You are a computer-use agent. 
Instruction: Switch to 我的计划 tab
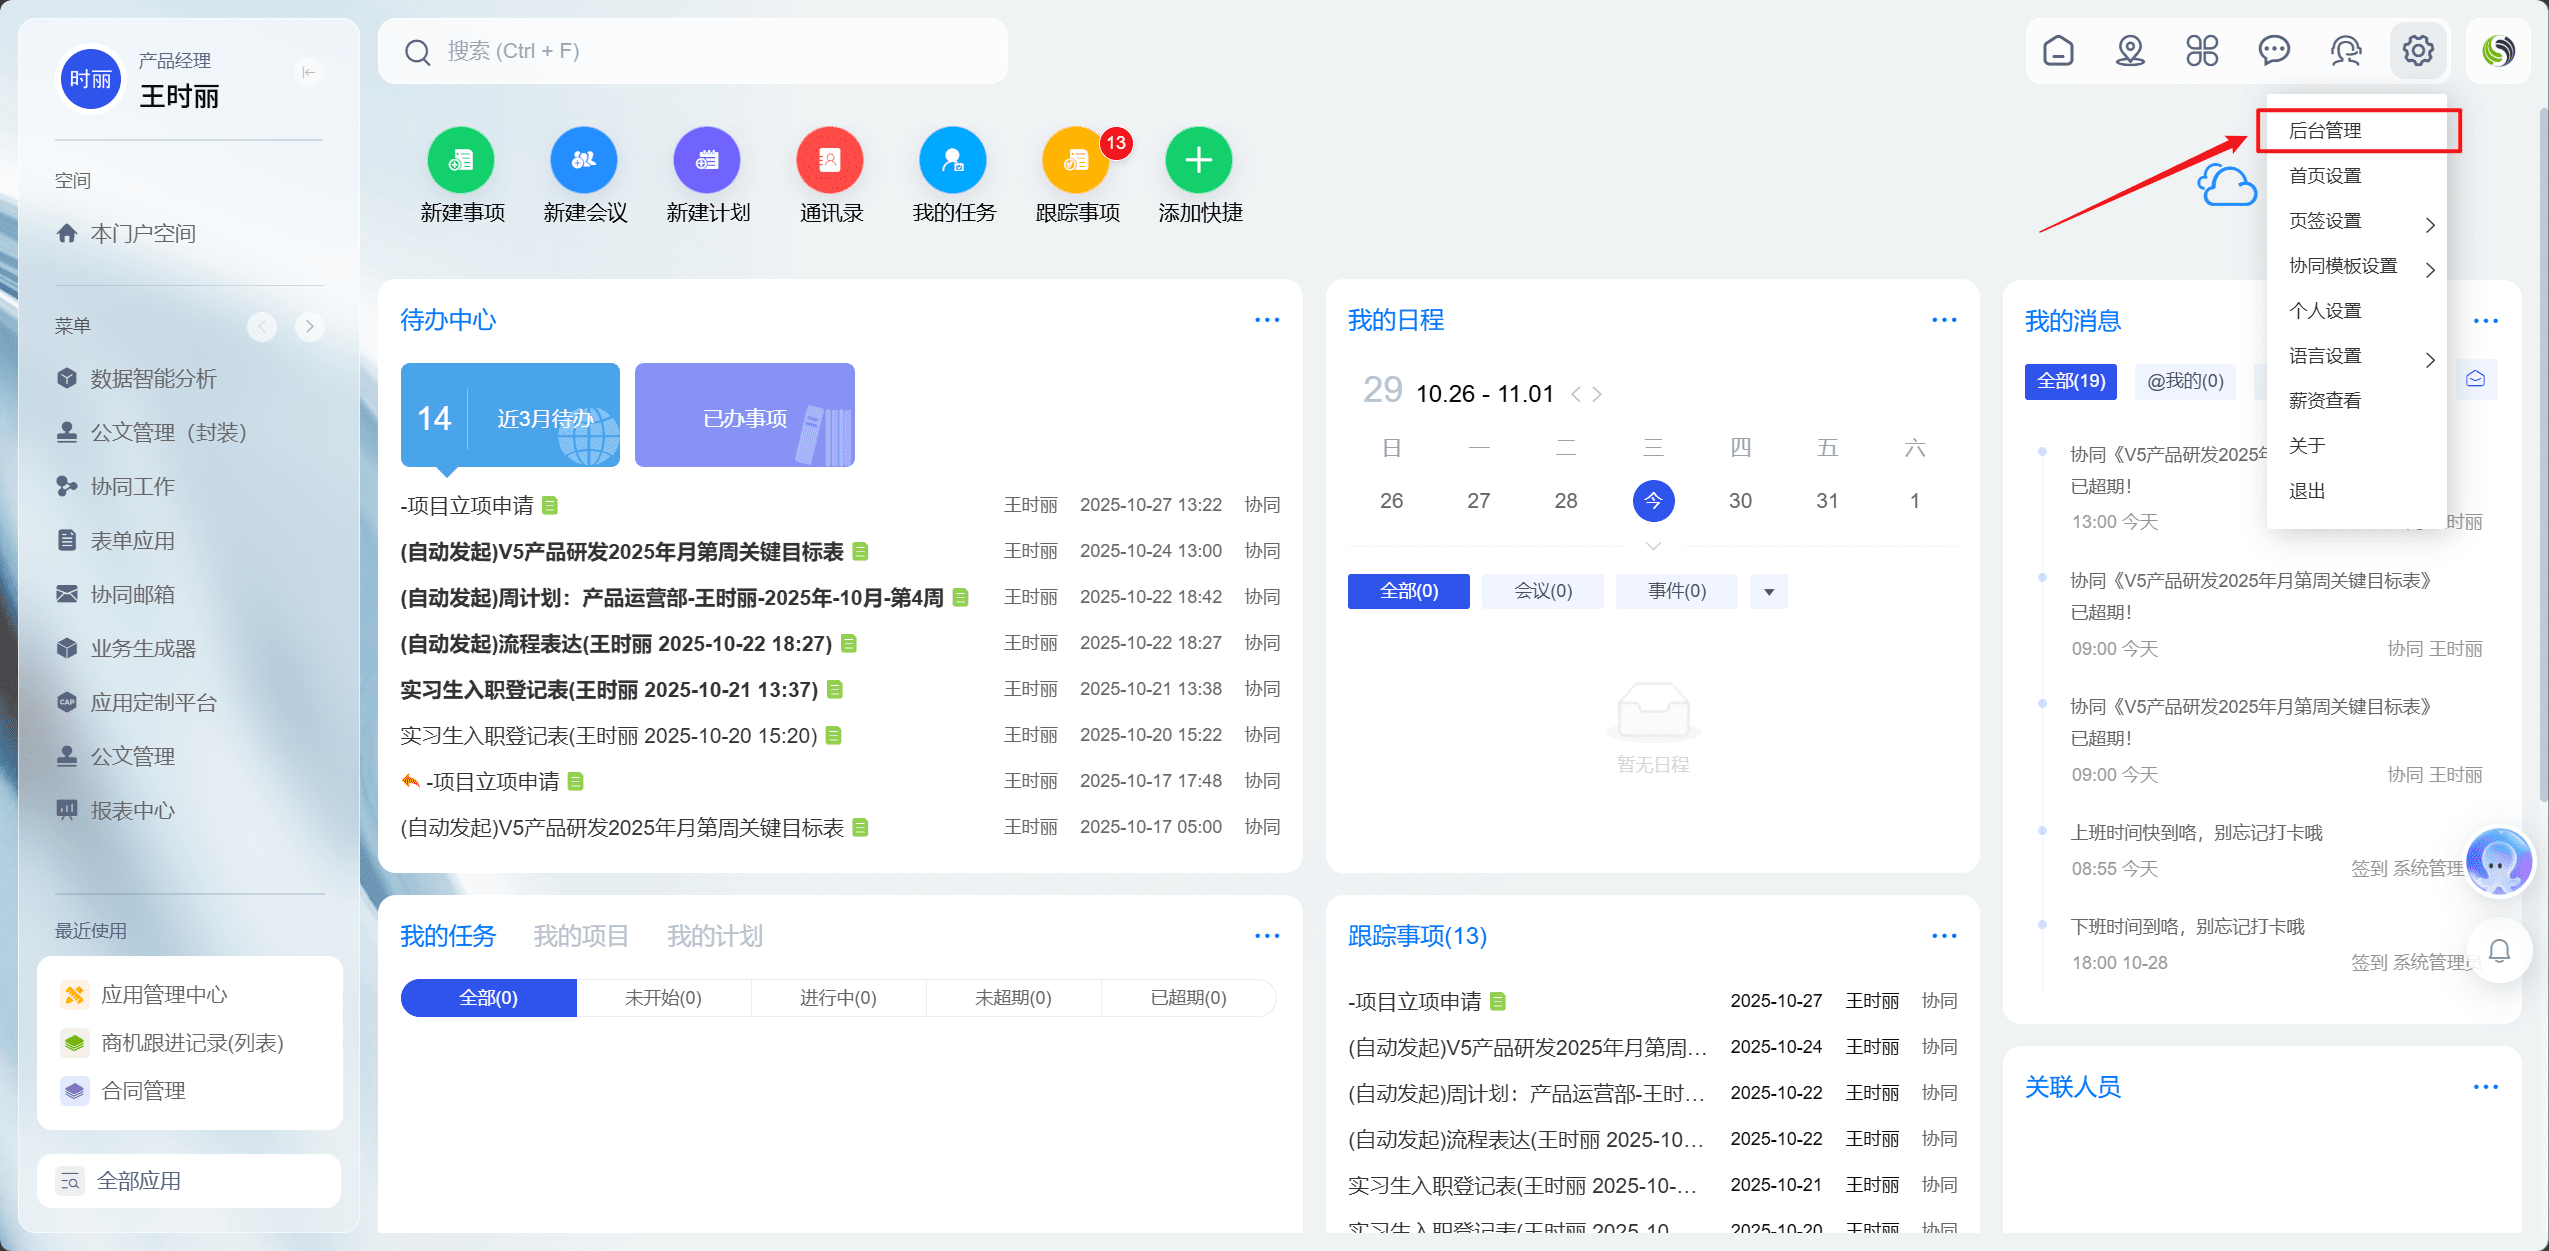click(715, 936)
